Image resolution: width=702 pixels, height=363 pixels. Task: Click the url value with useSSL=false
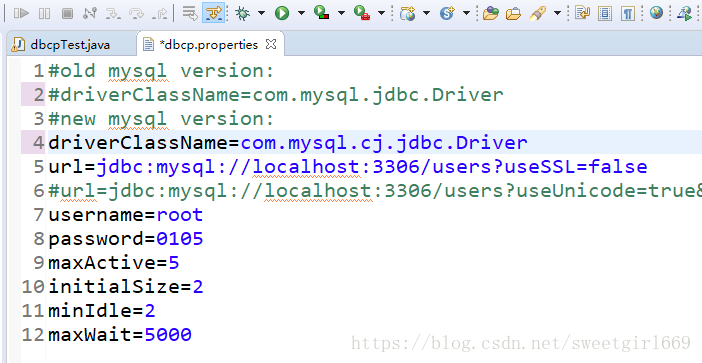pos(372,167)
